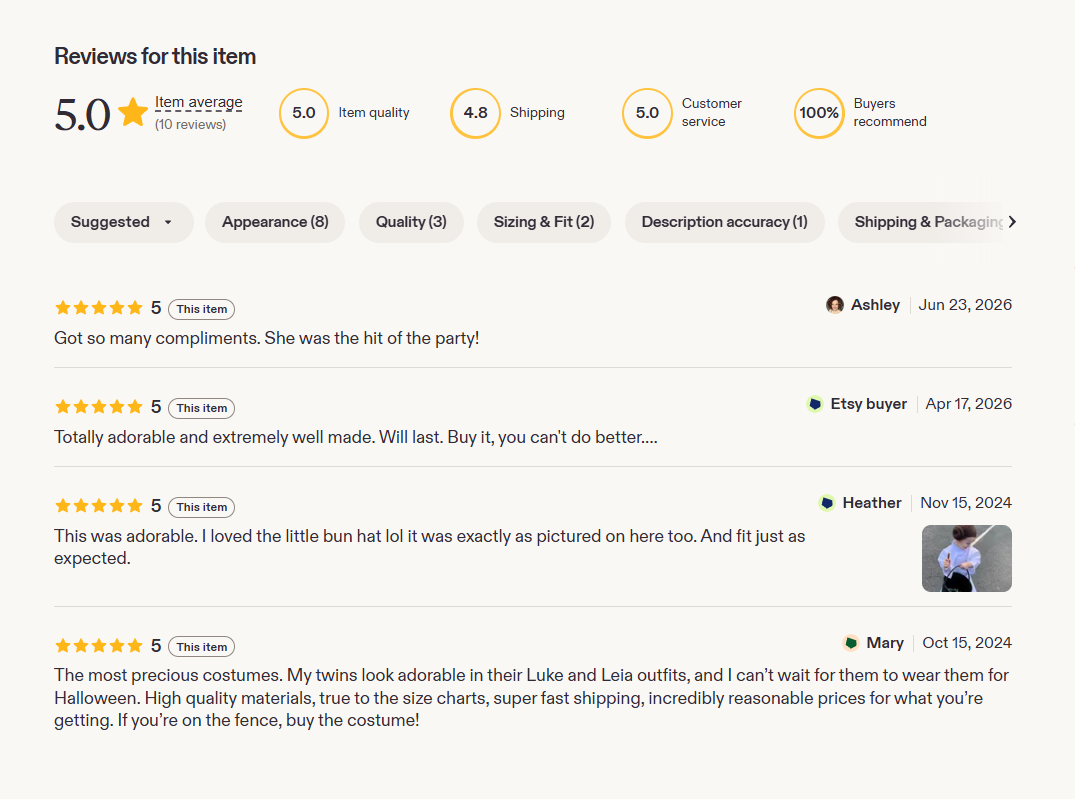Filter reviews by Quality (3)
The width and height of the screenshot is (1076, 800).
pyautogui.click(x=411, y=222)
